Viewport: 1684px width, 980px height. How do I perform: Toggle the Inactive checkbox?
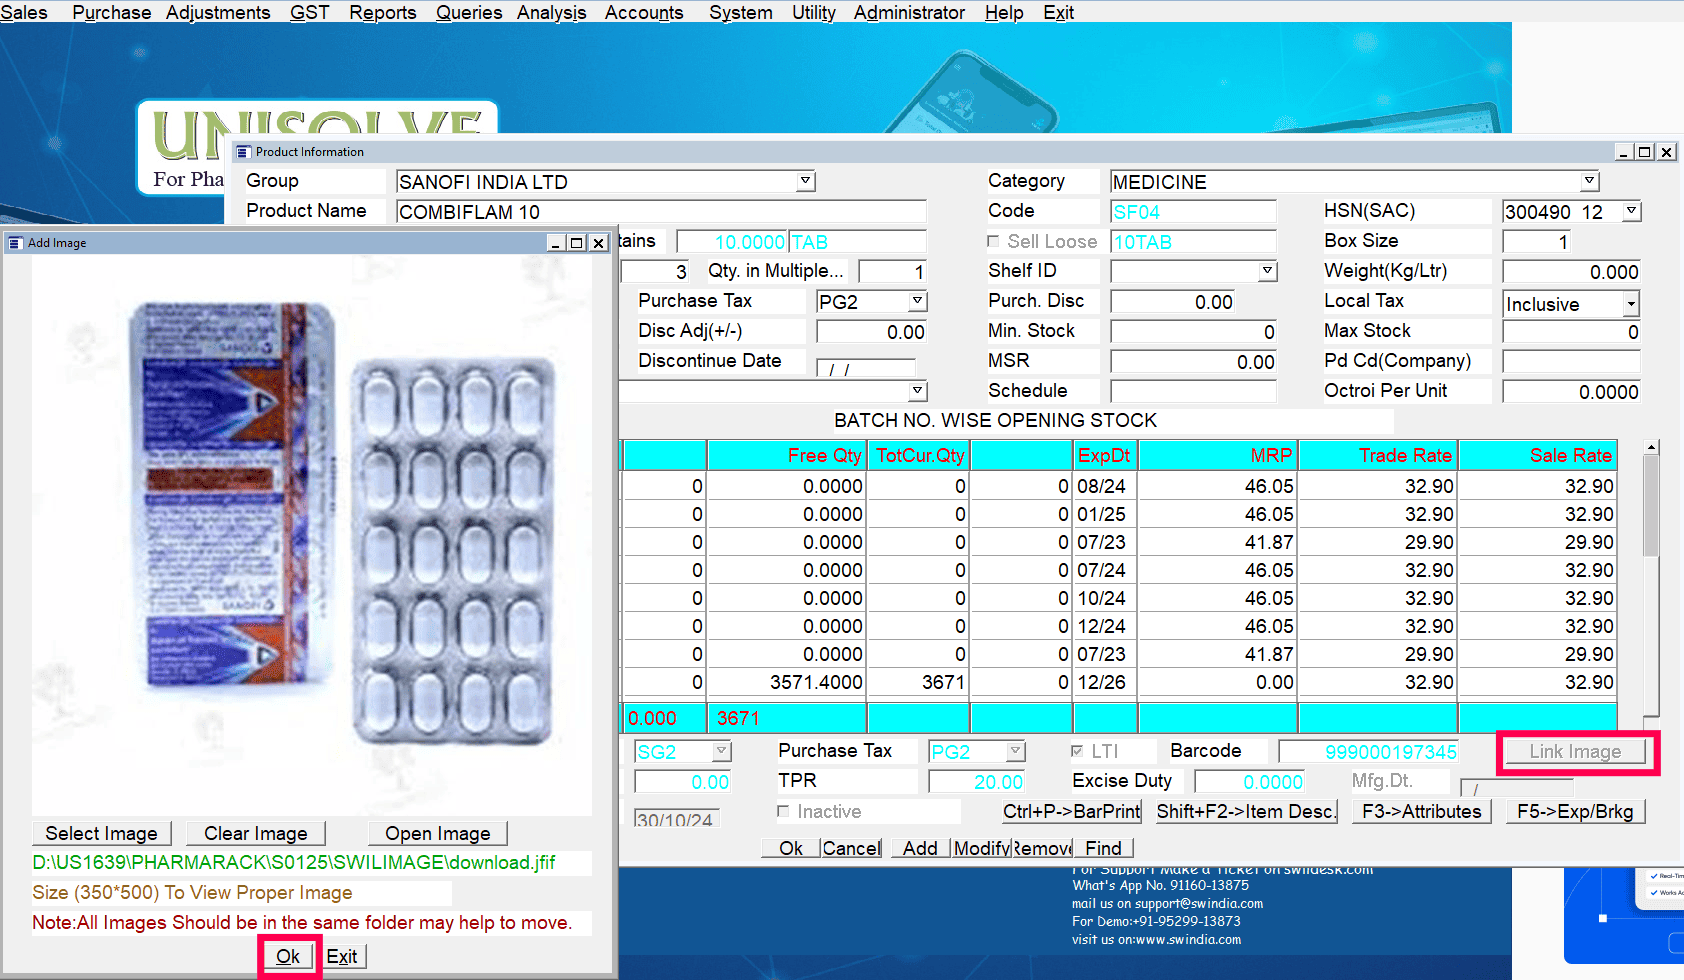click(x=783, y=811)
